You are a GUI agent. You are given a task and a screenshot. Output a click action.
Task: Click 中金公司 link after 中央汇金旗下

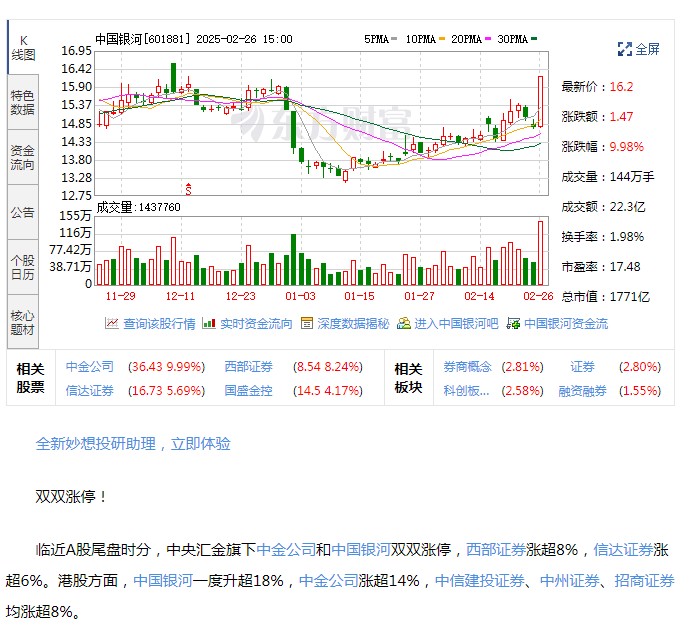pos(286,550)
